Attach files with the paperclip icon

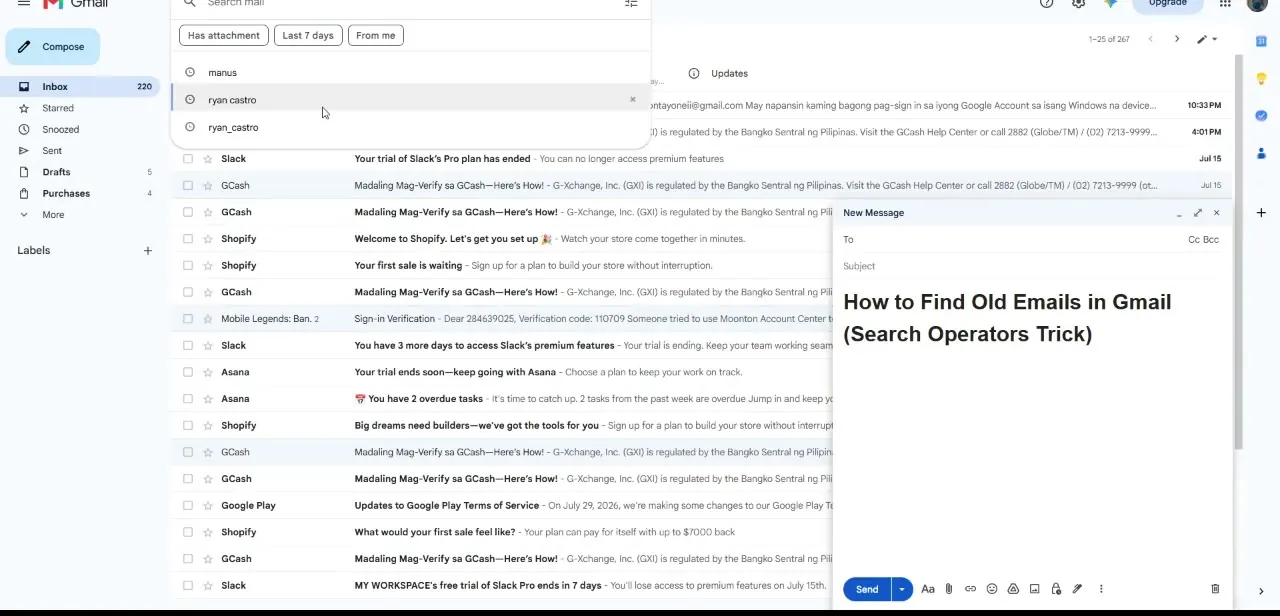(949, 589)
